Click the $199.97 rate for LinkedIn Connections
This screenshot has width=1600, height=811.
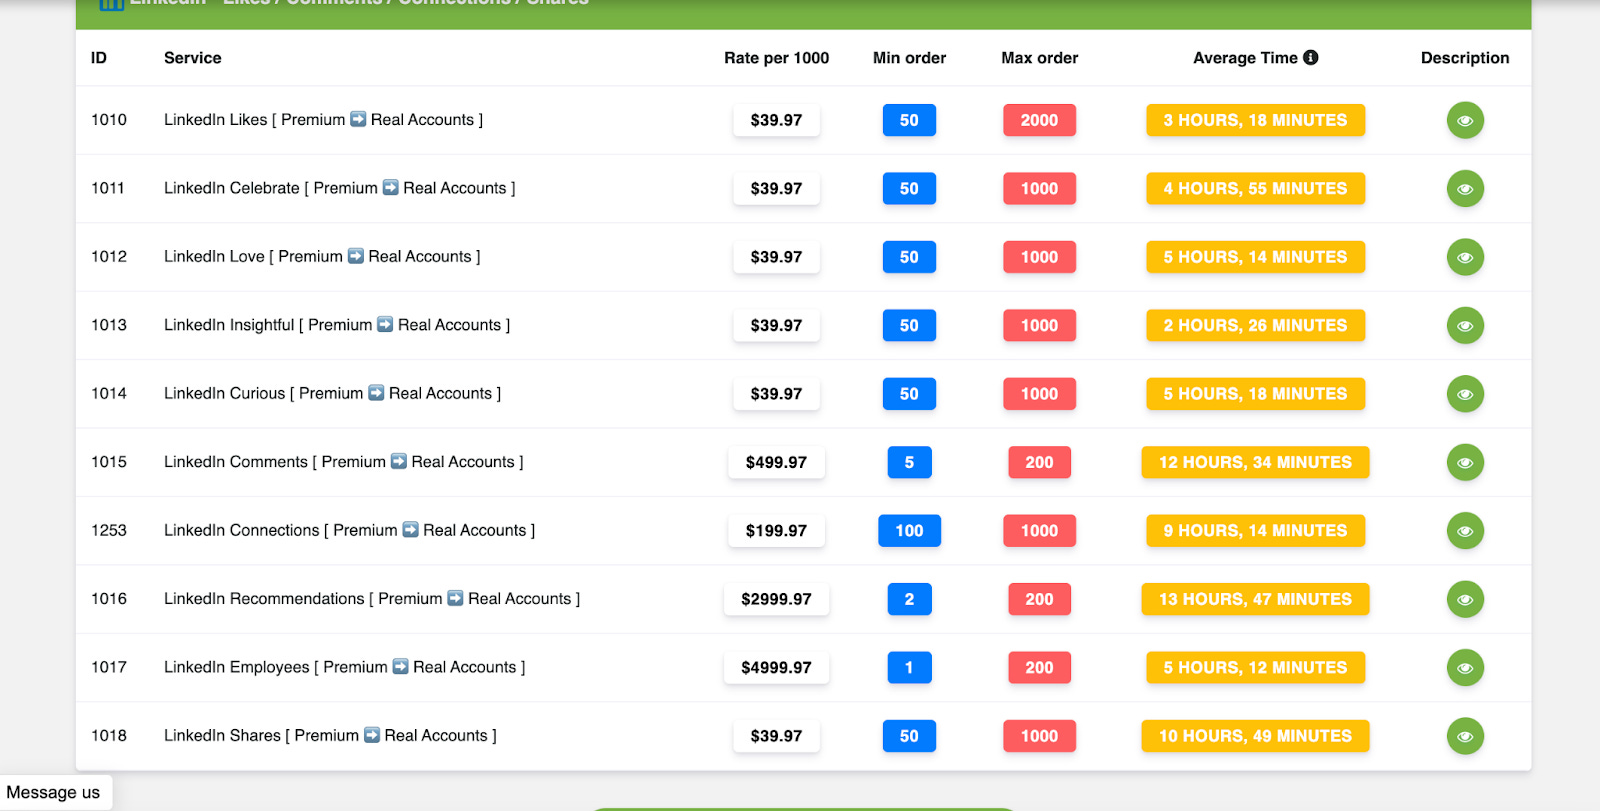tap(776, 531)
